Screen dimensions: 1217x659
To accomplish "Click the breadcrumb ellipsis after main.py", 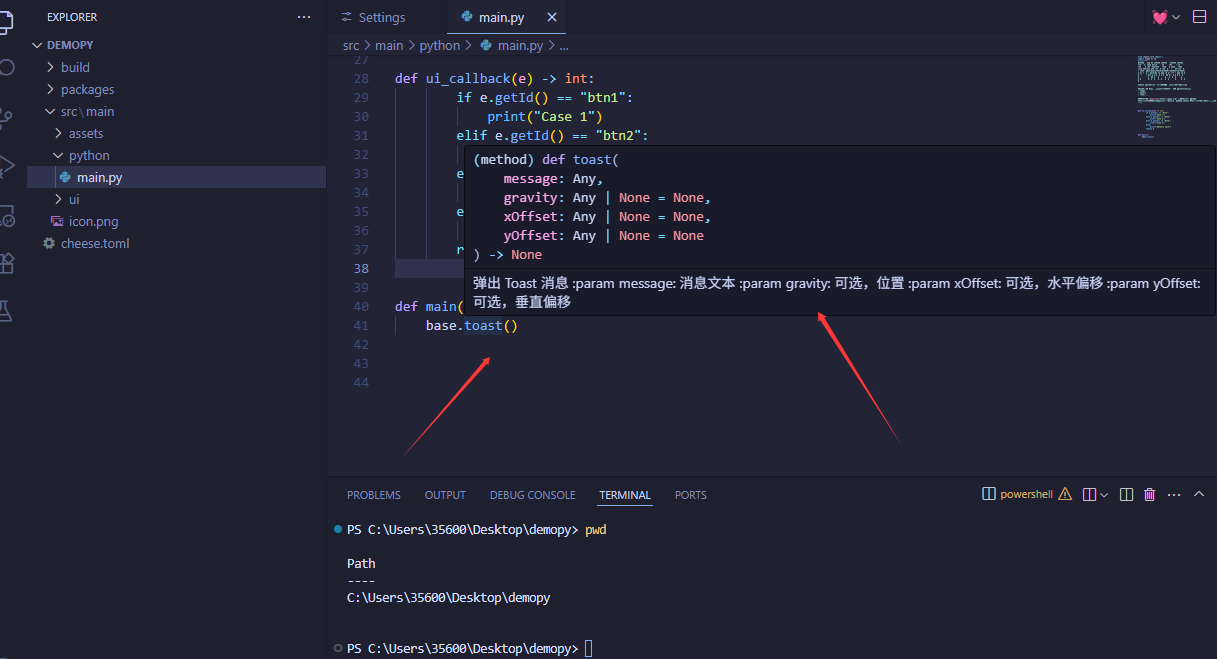I will coord(564,45).
